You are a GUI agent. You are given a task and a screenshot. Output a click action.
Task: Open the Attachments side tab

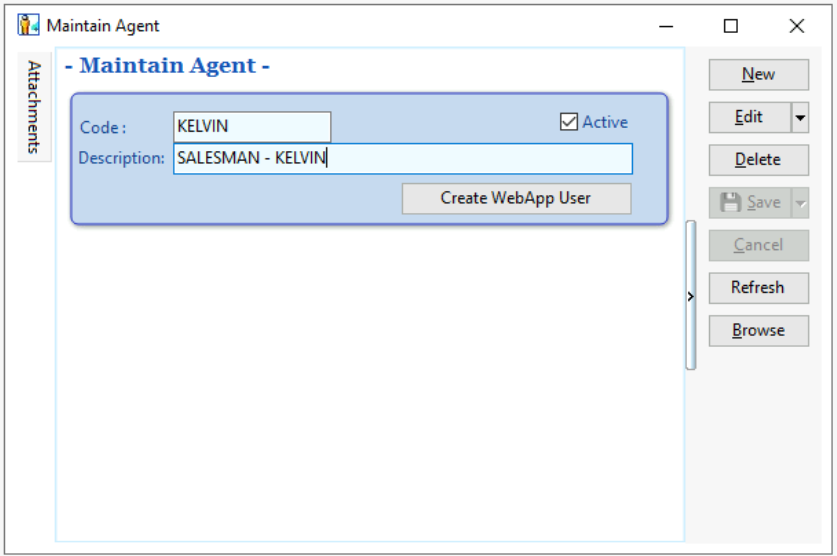click(34, 107)
